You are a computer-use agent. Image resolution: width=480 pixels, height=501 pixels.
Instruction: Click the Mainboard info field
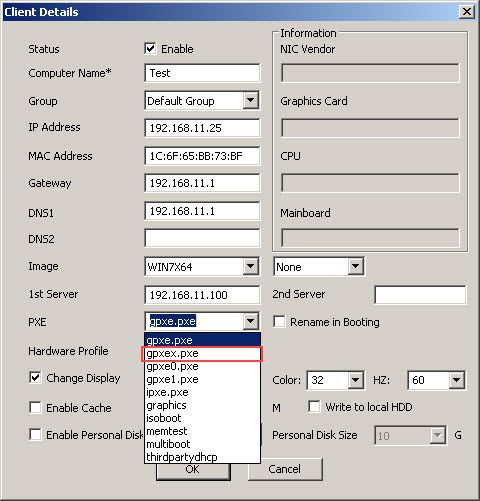pyautogui.click(x=370, y=238)
